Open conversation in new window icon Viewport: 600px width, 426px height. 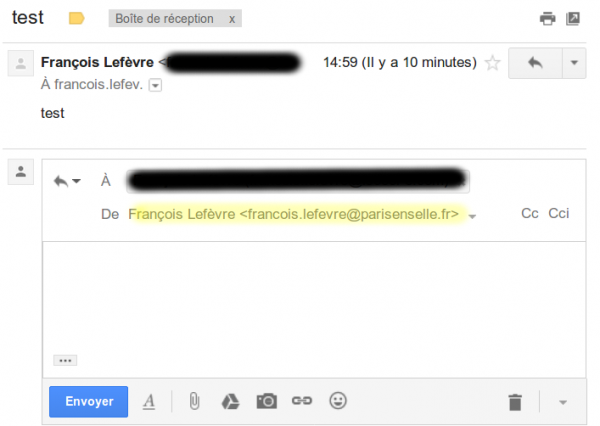pyautogui.click(x=573, y=18)
